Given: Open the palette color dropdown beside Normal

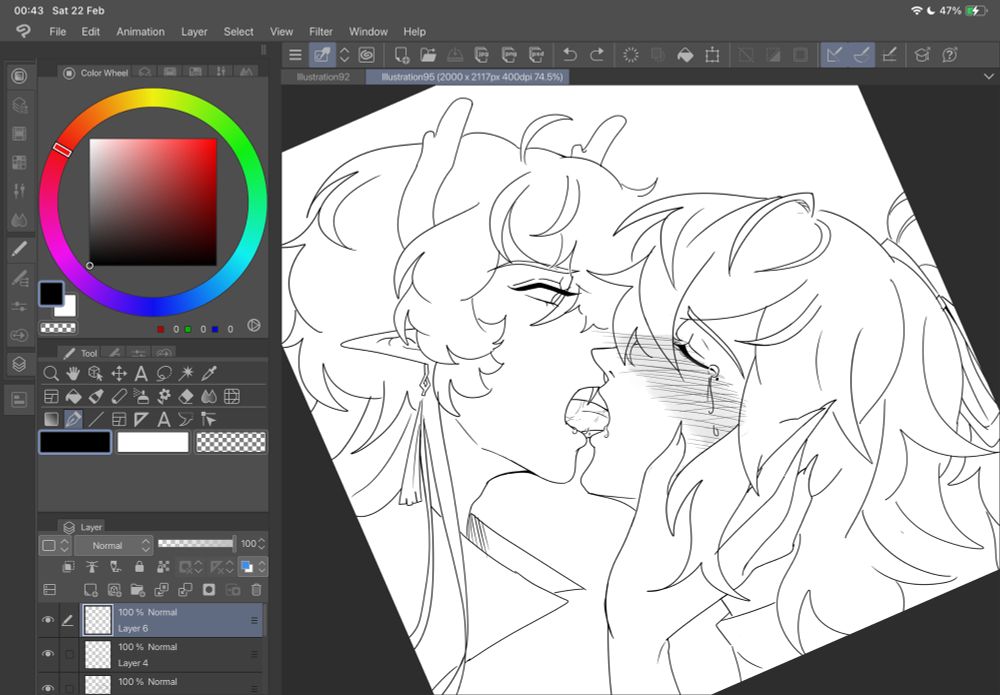Looking at the screenshot, I should [x=55, y=545].
